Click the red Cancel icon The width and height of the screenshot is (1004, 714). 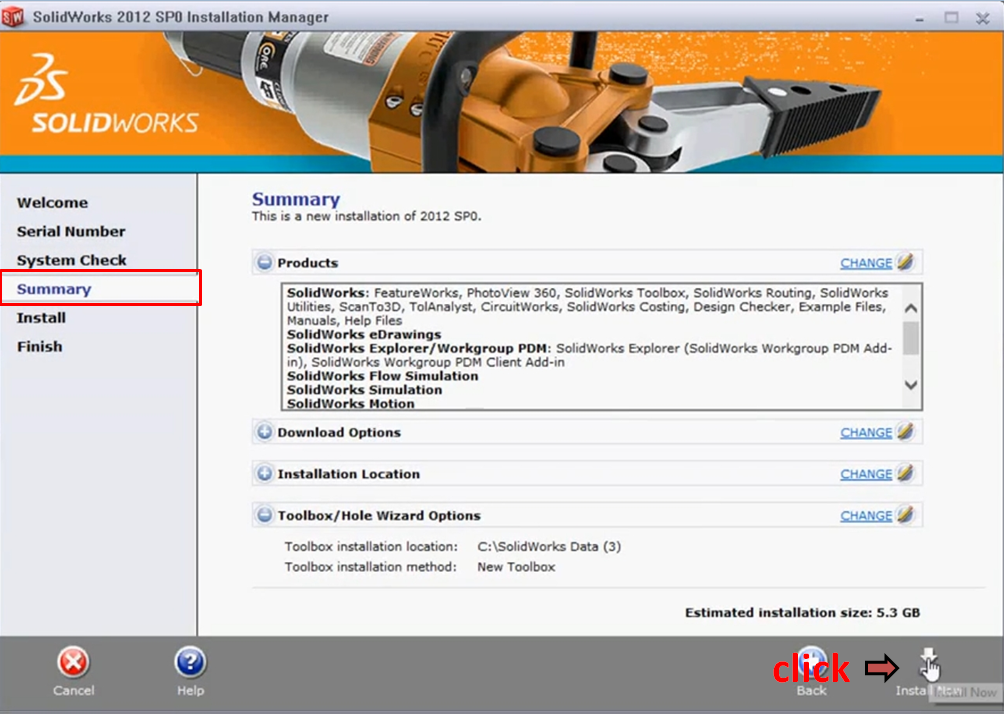tap(73, 662)
